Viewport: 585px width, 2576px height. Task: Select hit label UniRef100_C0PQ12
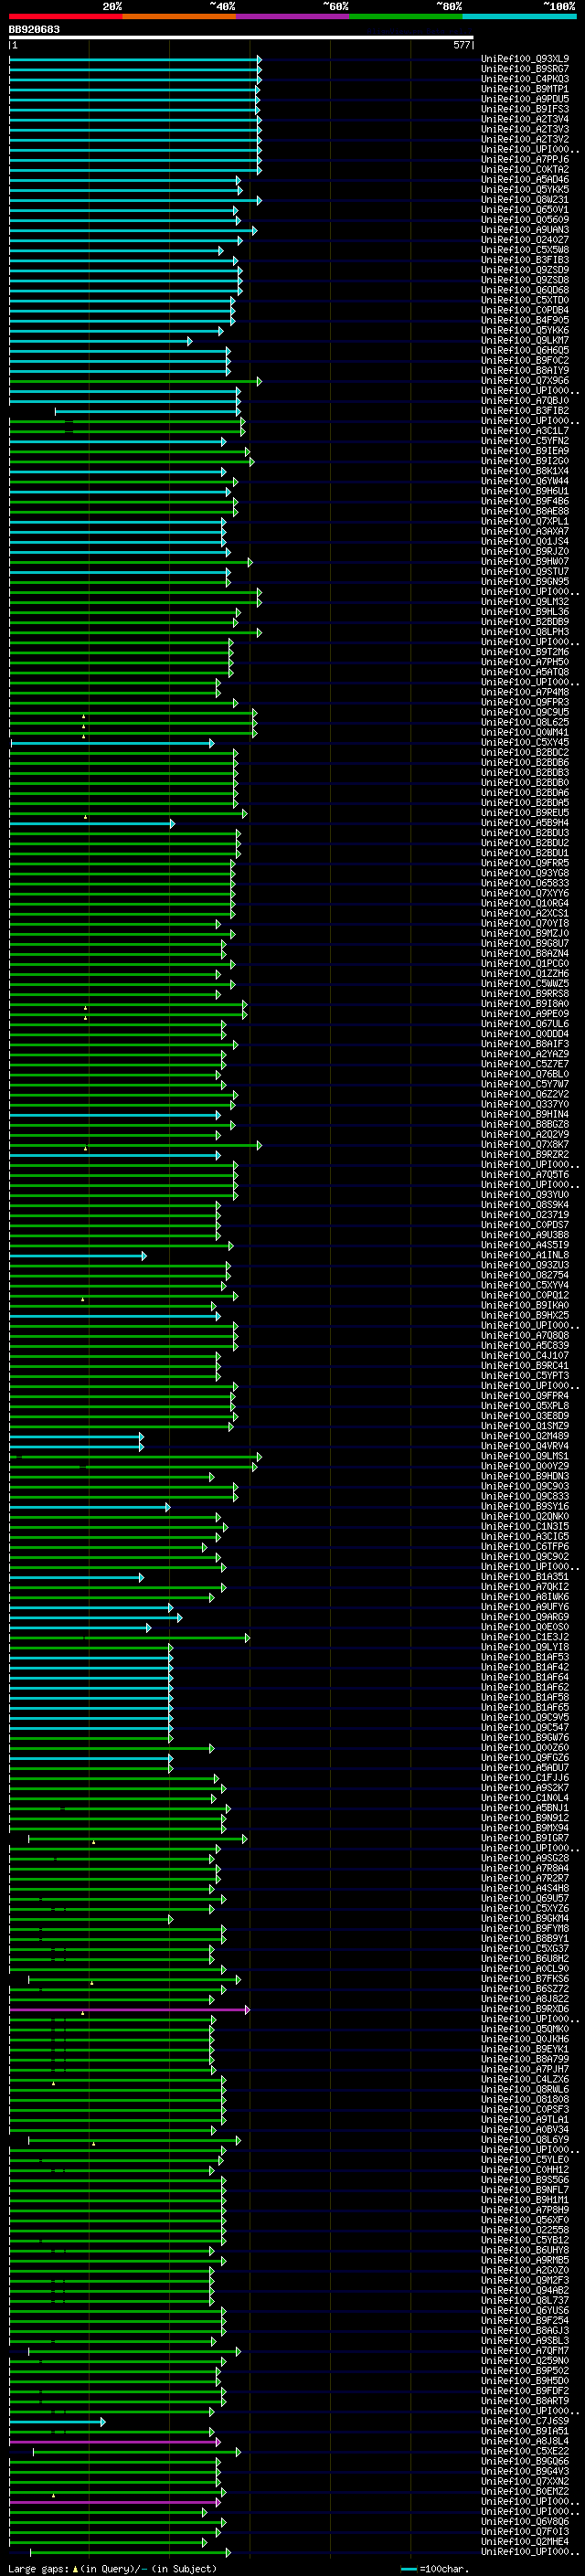(525, 1296)
